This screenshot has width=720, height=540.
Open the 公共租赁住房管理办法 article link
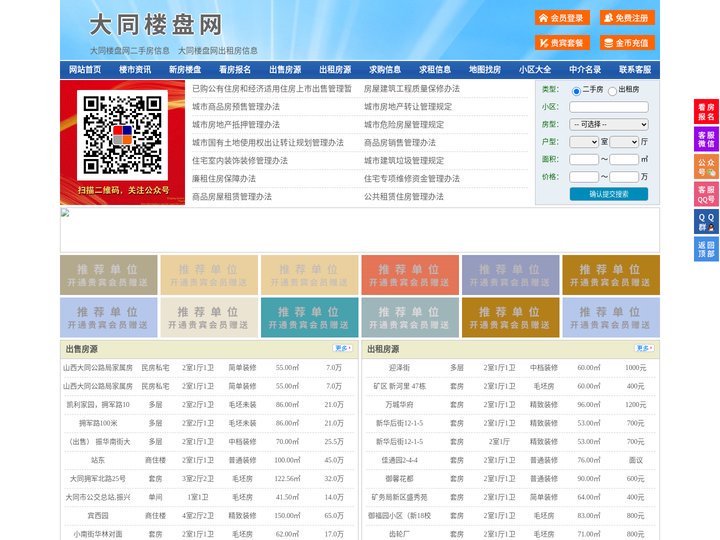pos(404,197)
